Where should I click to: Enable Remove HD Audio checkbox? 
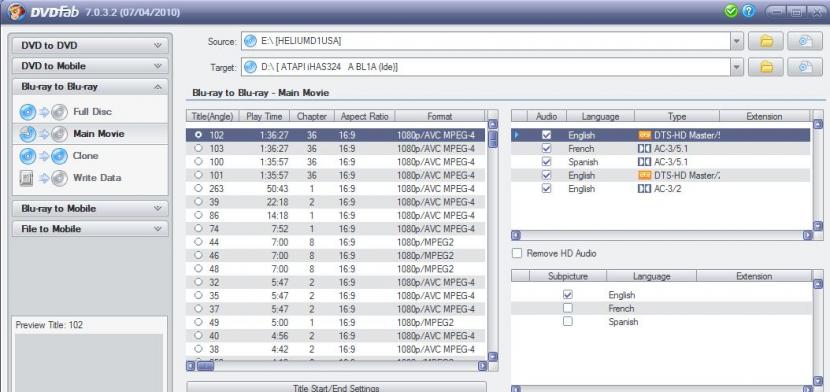pyautogui.click(x=517, y=253)
